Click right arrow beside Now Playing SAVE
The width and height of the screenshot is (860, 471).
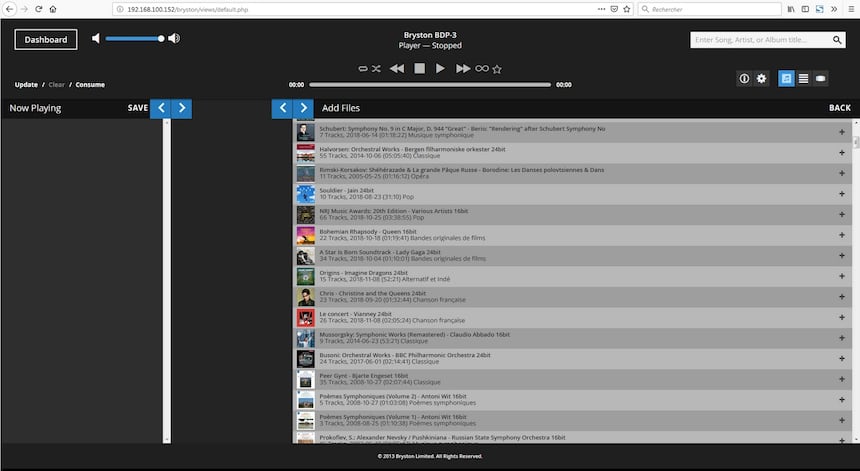point(182,108)
